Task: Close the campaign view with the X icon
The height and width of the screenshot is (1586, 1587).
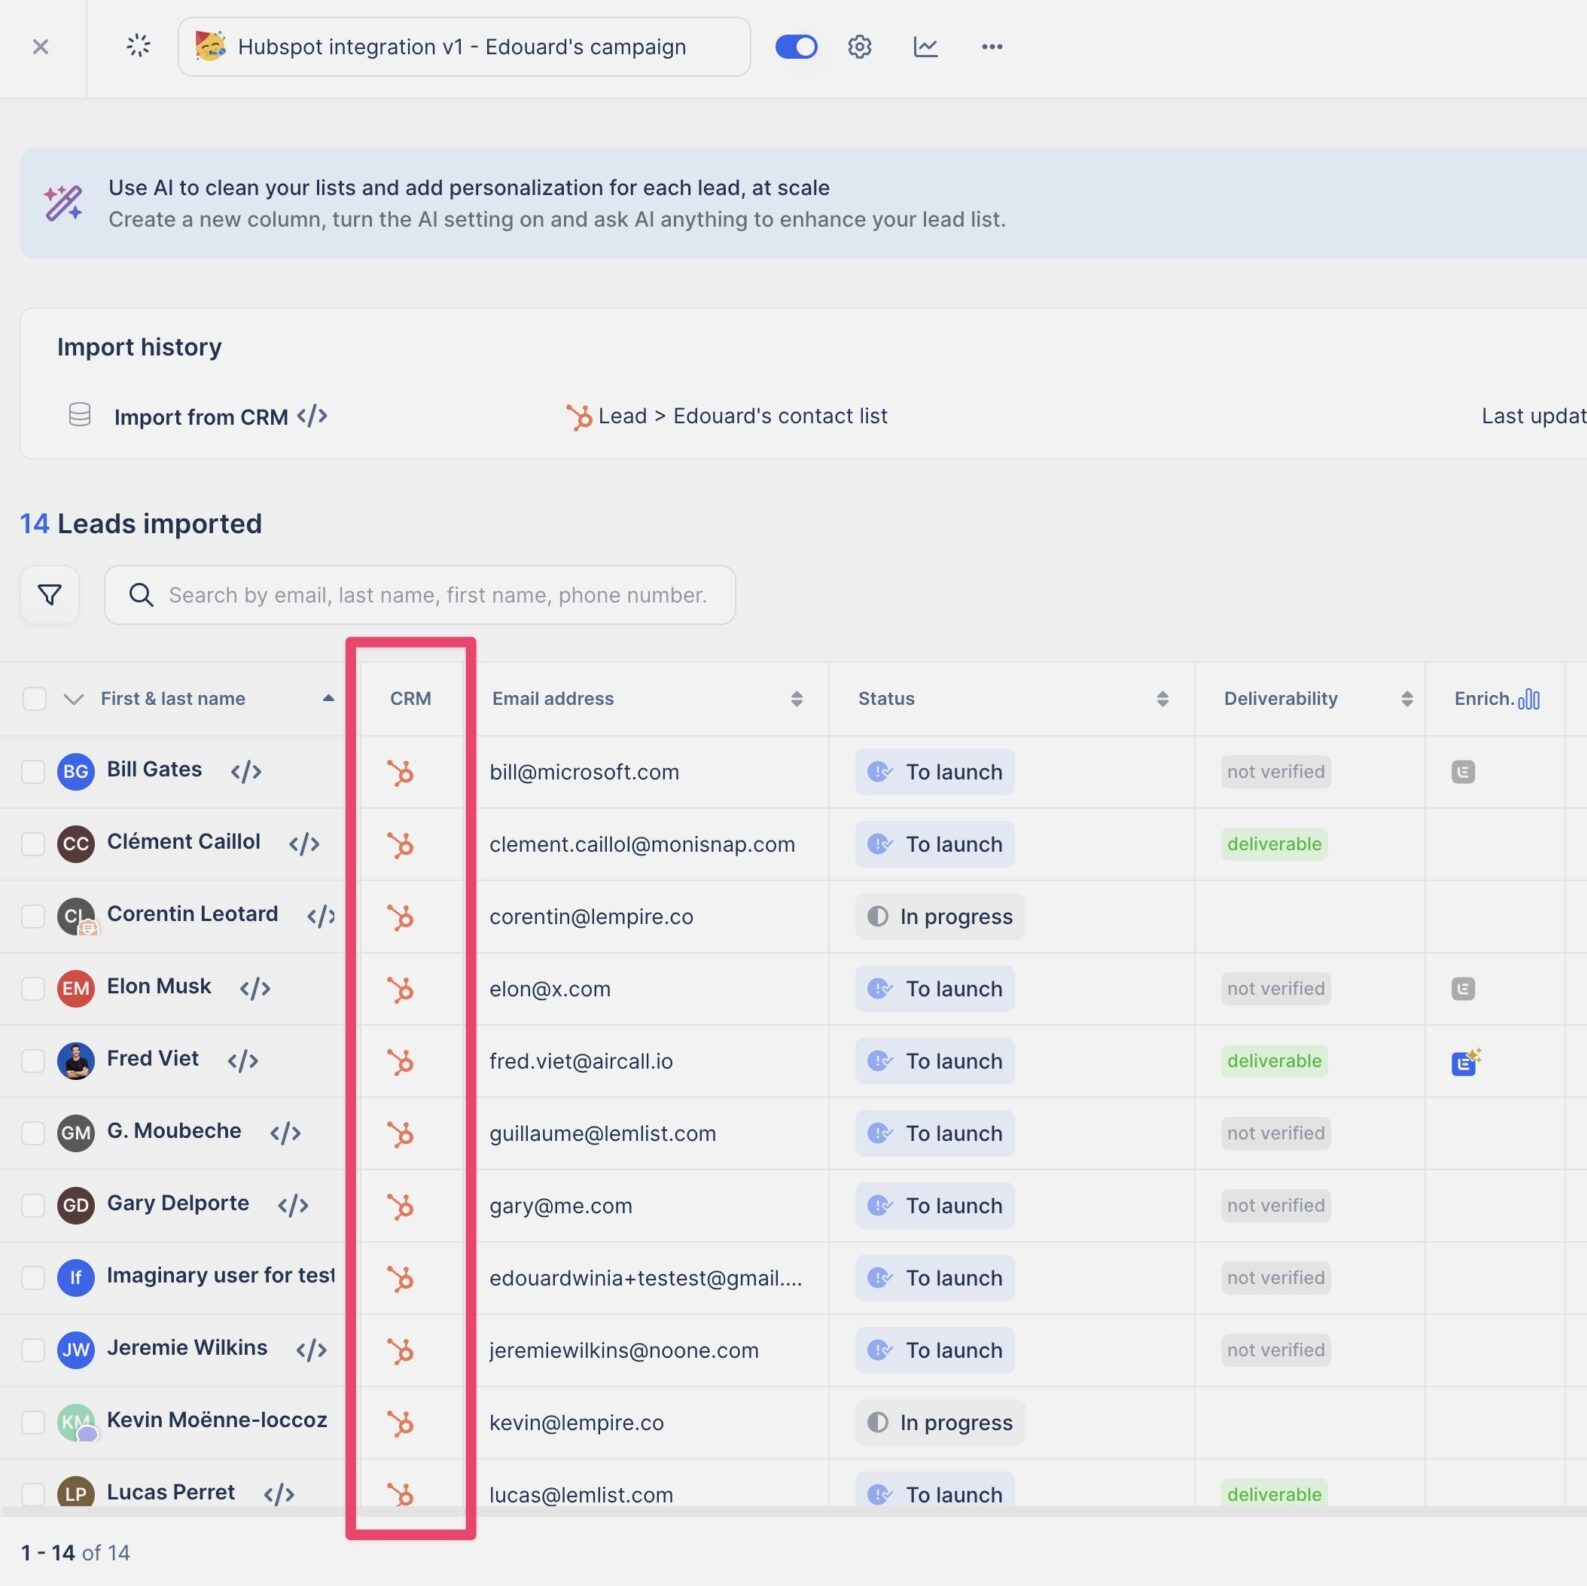Action: [x=41, y=47]
